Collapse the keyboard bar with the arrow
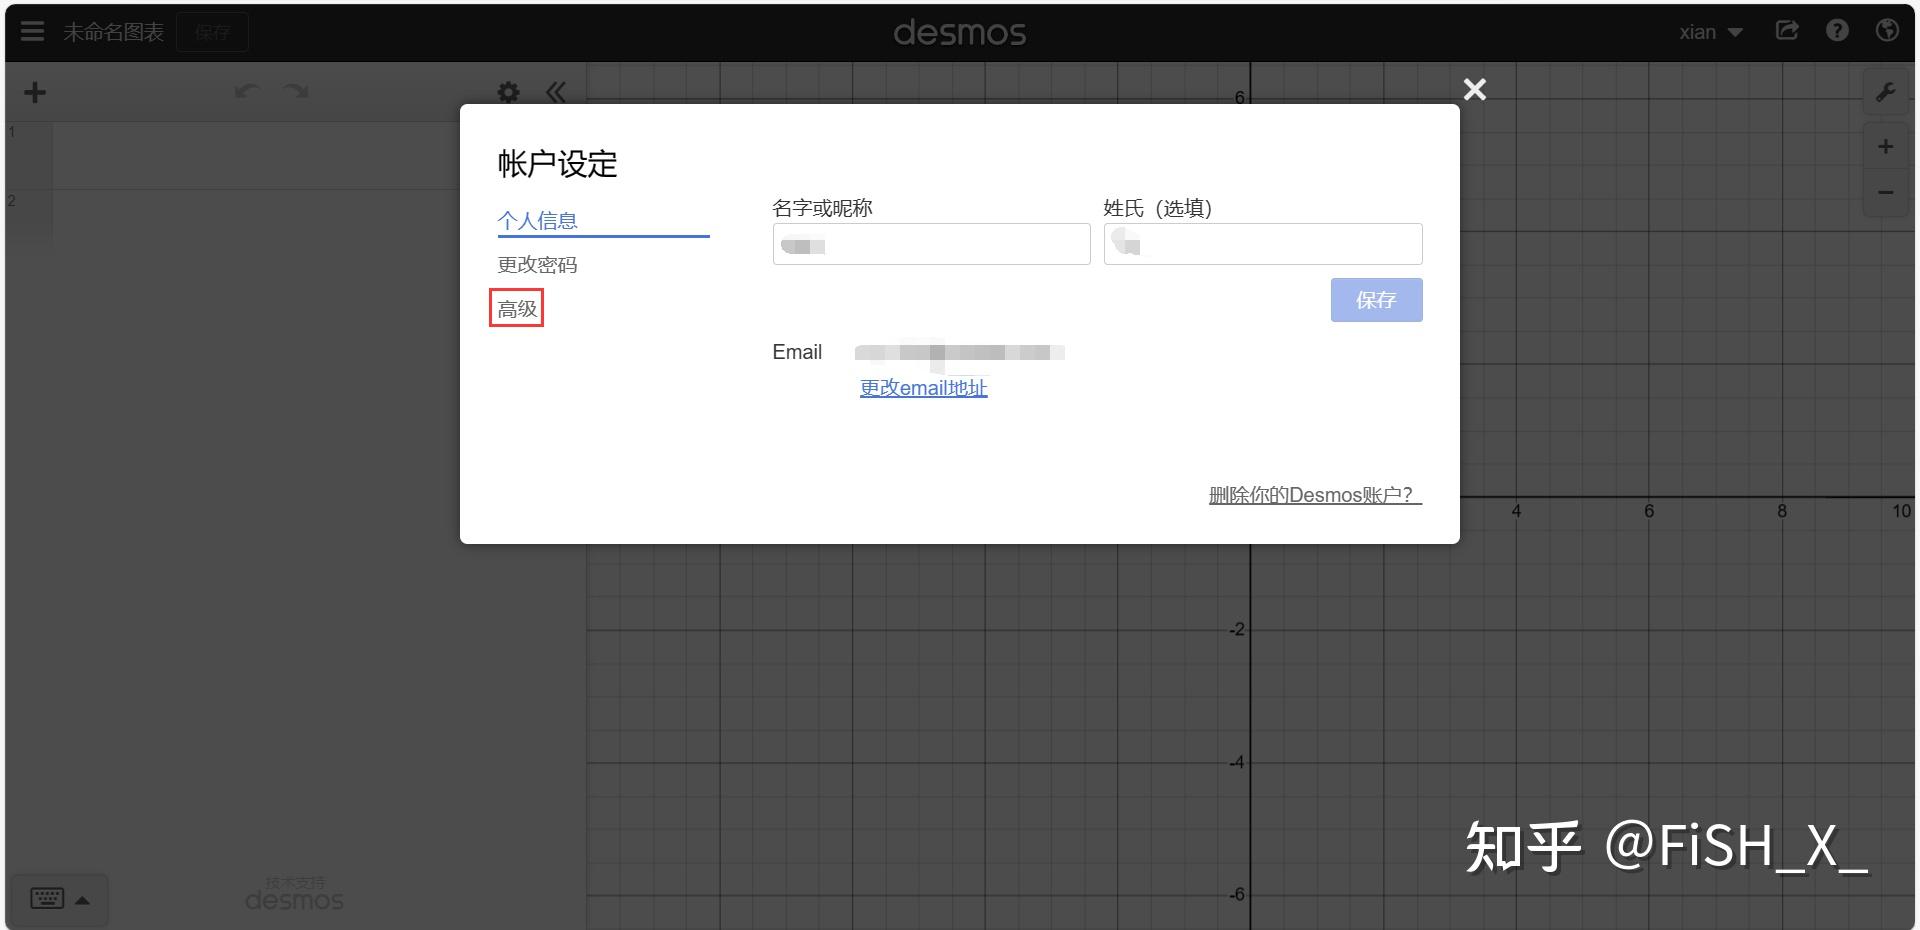 click(x=82, y=898)
